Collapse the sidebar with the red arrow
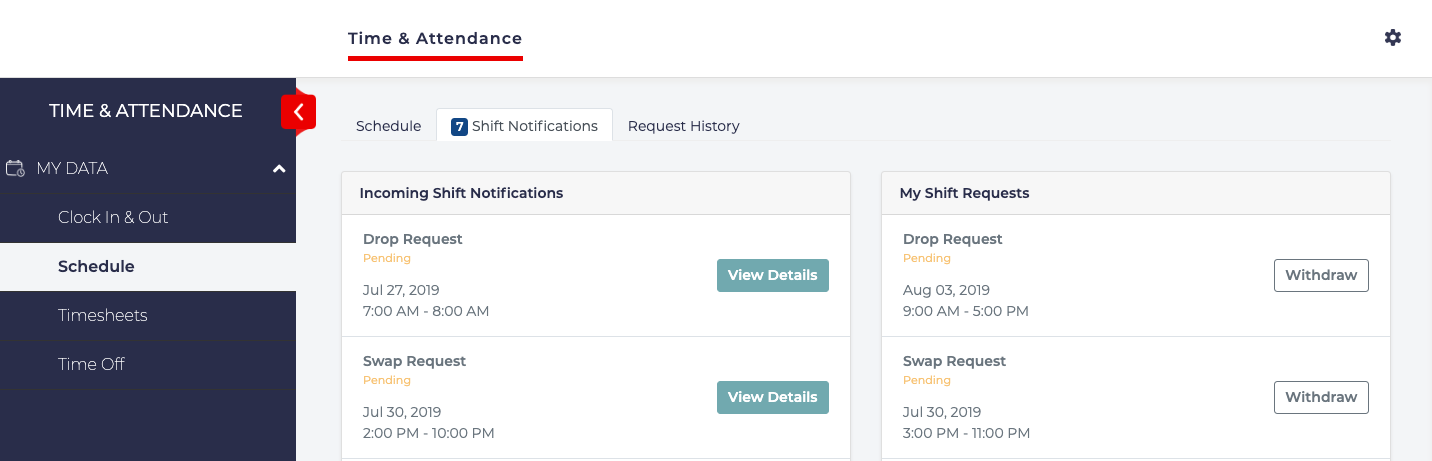The image size is (1432, 461). 298,112
